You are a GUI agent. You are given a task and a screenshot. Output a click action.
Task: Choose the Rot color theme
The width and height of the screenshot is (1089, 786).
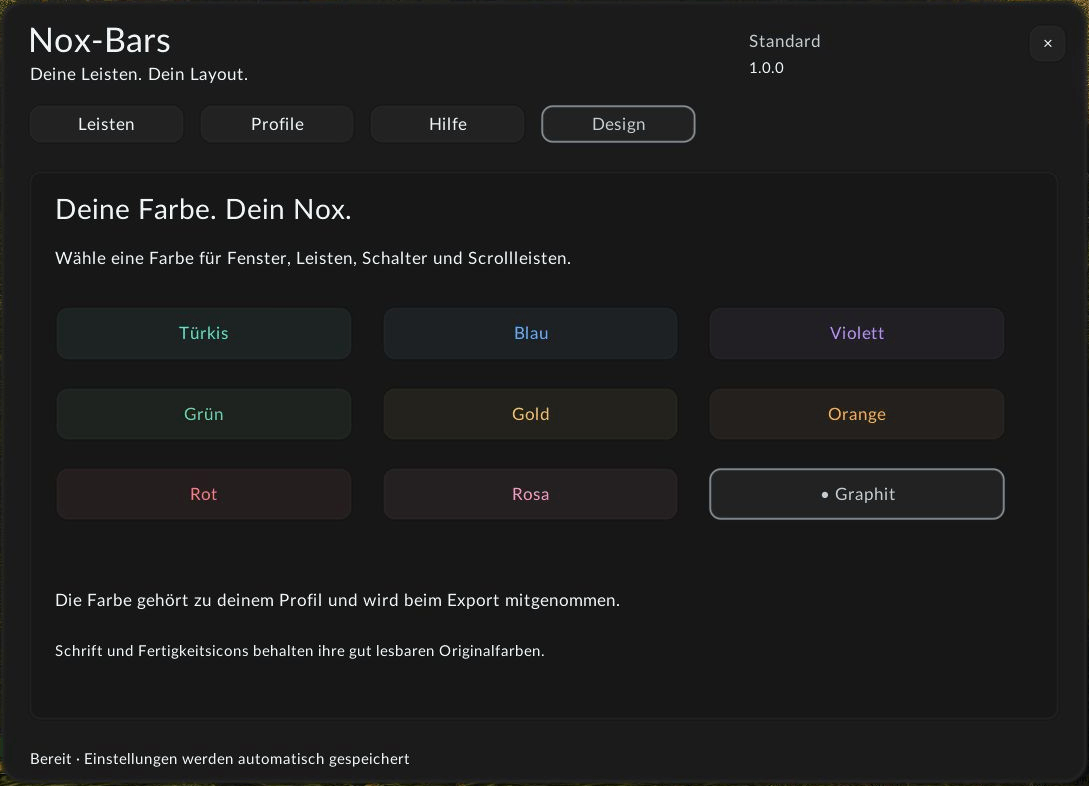(203, 494)
